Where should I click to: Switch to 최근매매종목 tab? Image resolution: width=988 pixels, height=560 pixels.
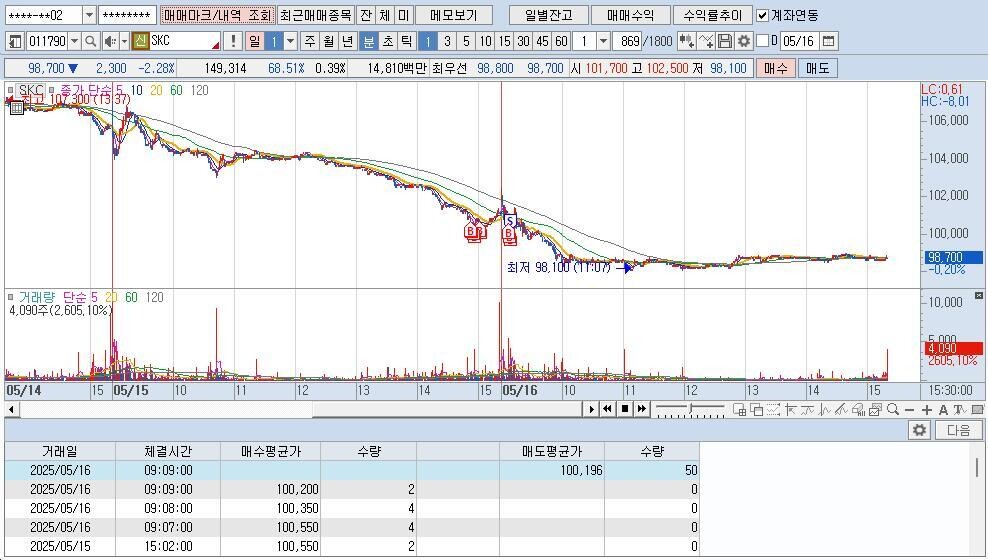(x=315, y=15)
